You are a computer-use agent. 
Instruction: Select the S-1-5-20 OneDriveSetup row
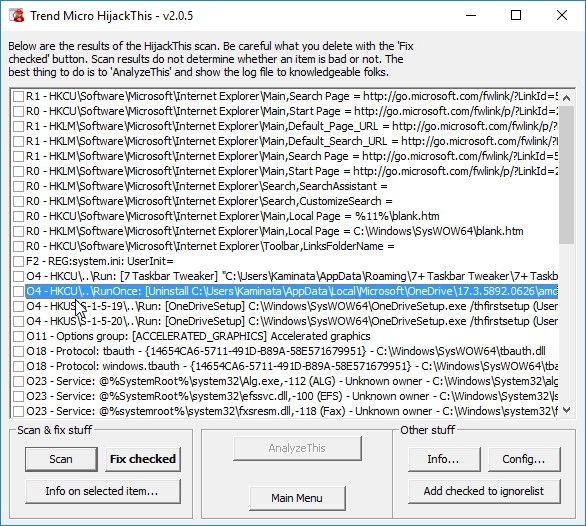(x=292, y=321)
